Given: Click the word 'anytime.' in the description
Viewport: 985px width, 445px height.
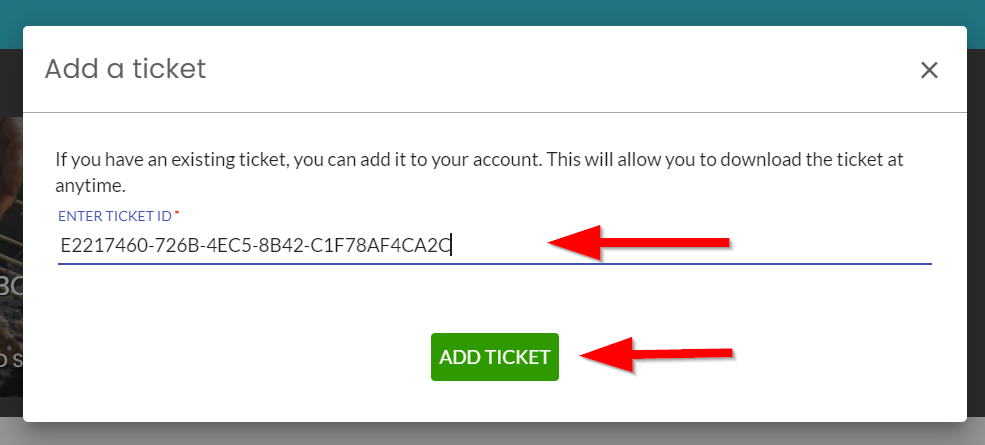Looking at the screenshot, I should click(90, 186).
